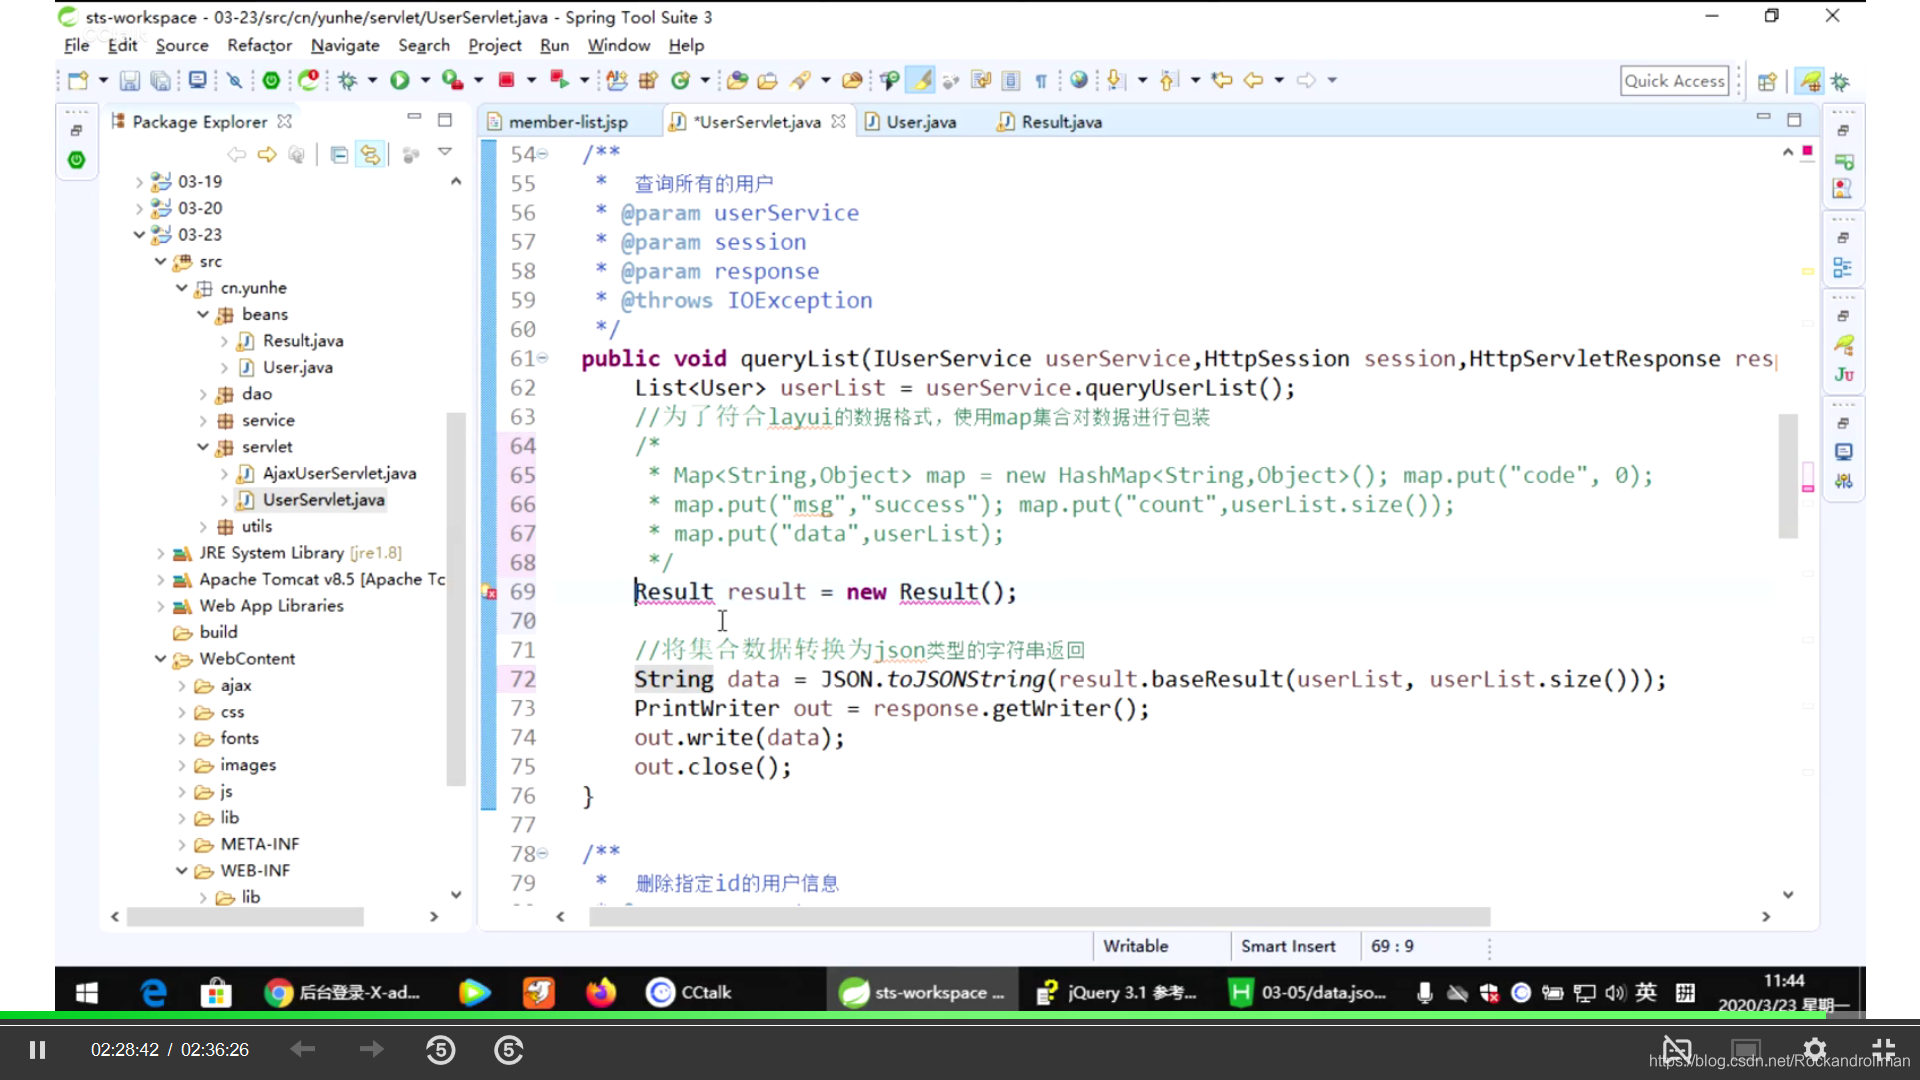Collapse the beans package
The height and width of the screenshot is (1080, 1920).
click(x=203, y=314)
